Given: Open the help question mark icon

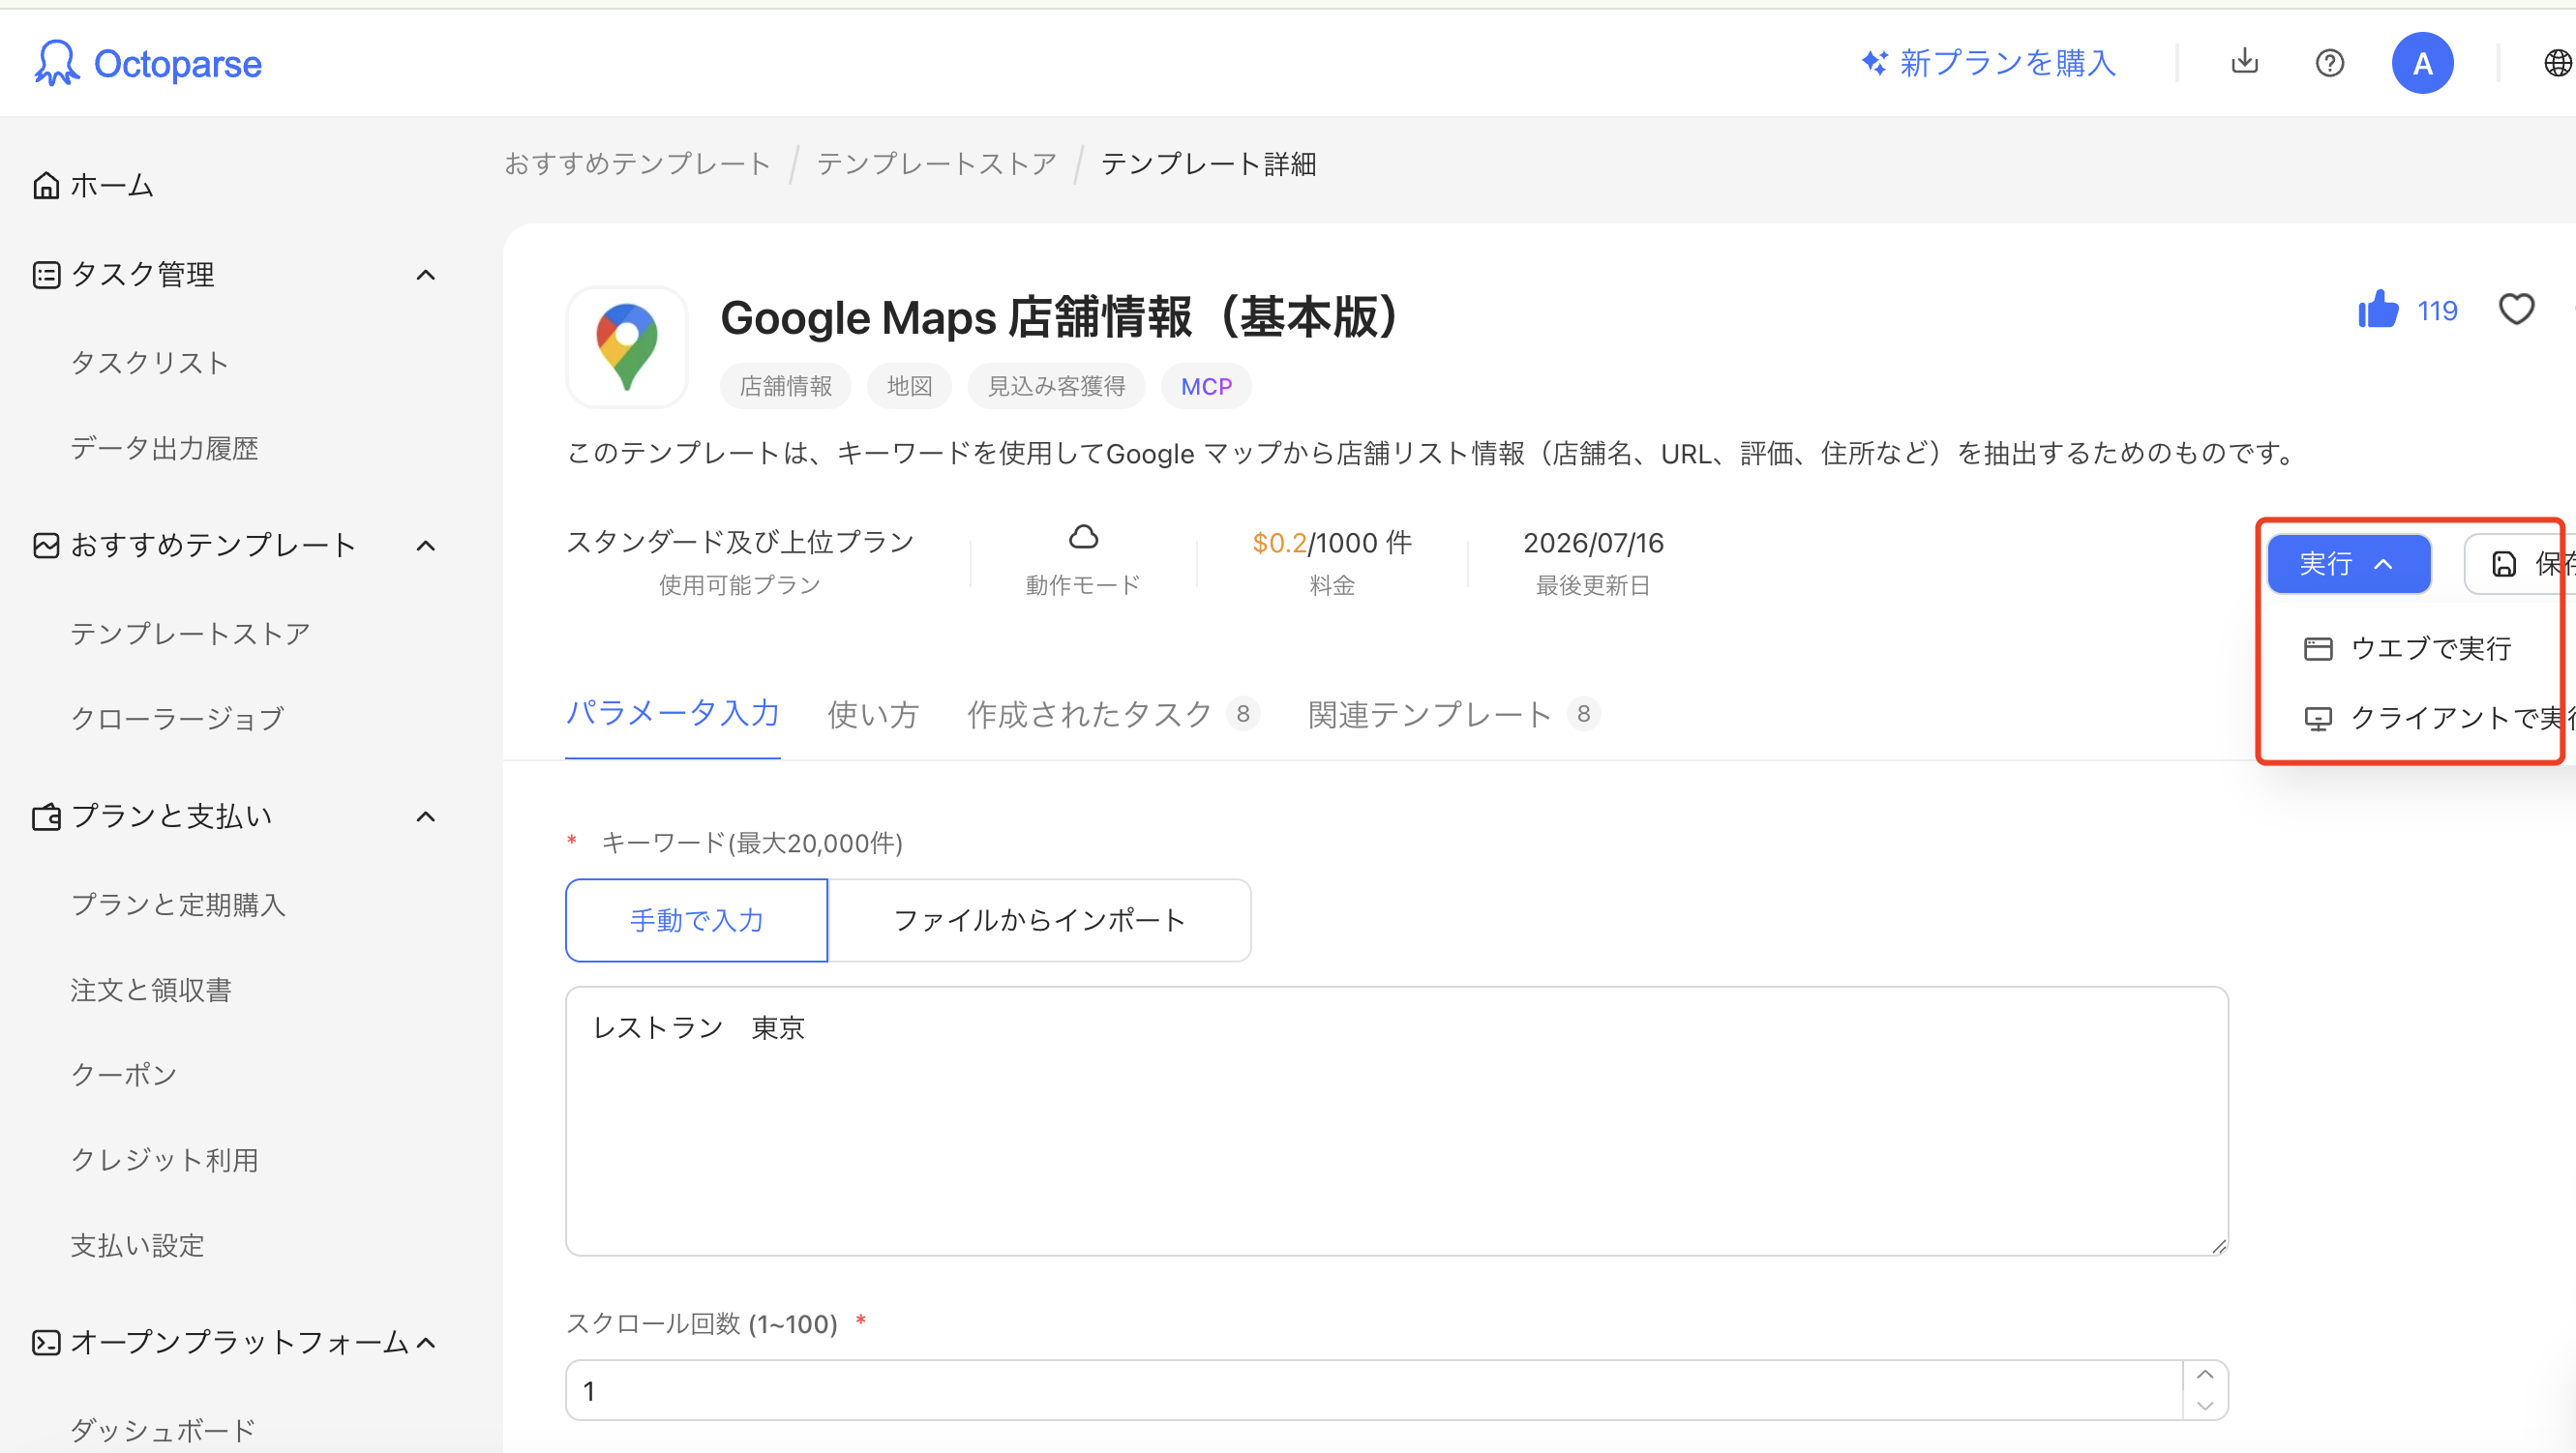Looking at the screenshot, I should coord(2329,63).
